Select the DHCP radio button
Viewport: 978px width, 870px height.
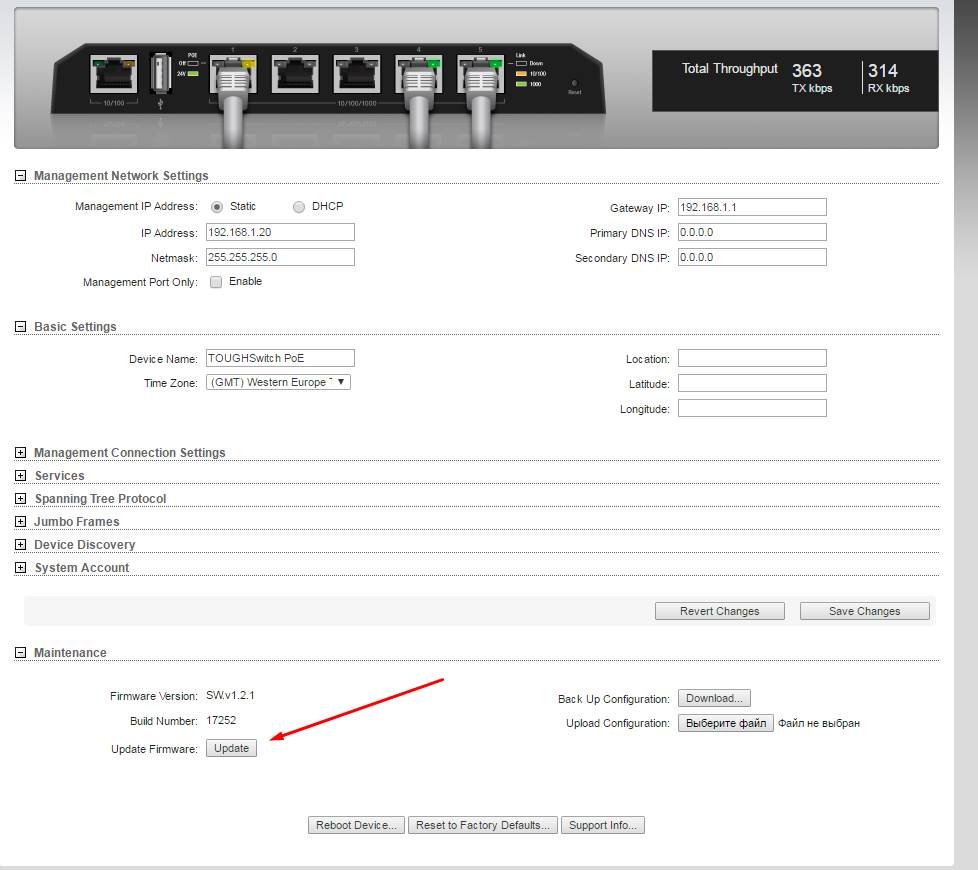(x=299, y=207)
